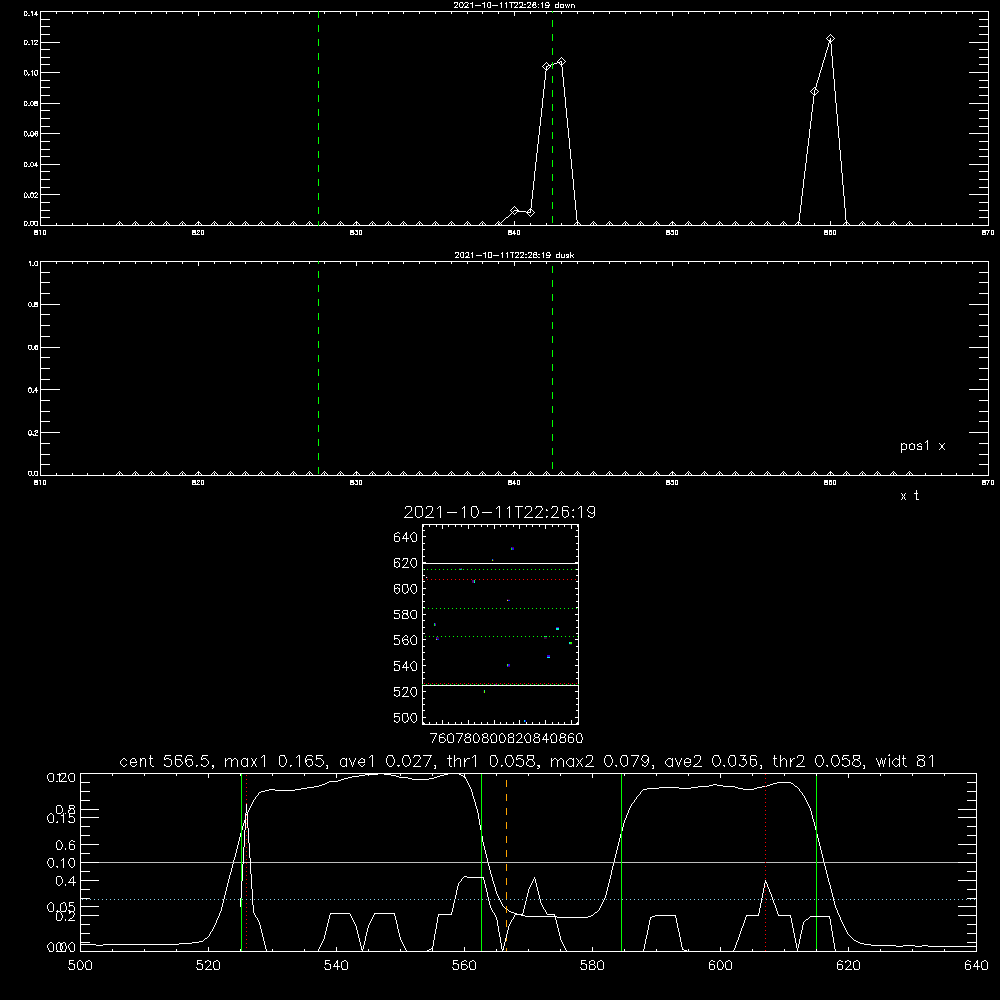The image size is (1000, 1000).
Task: Click the left green dashed line in dusk plot
Action: pos(318,368)
